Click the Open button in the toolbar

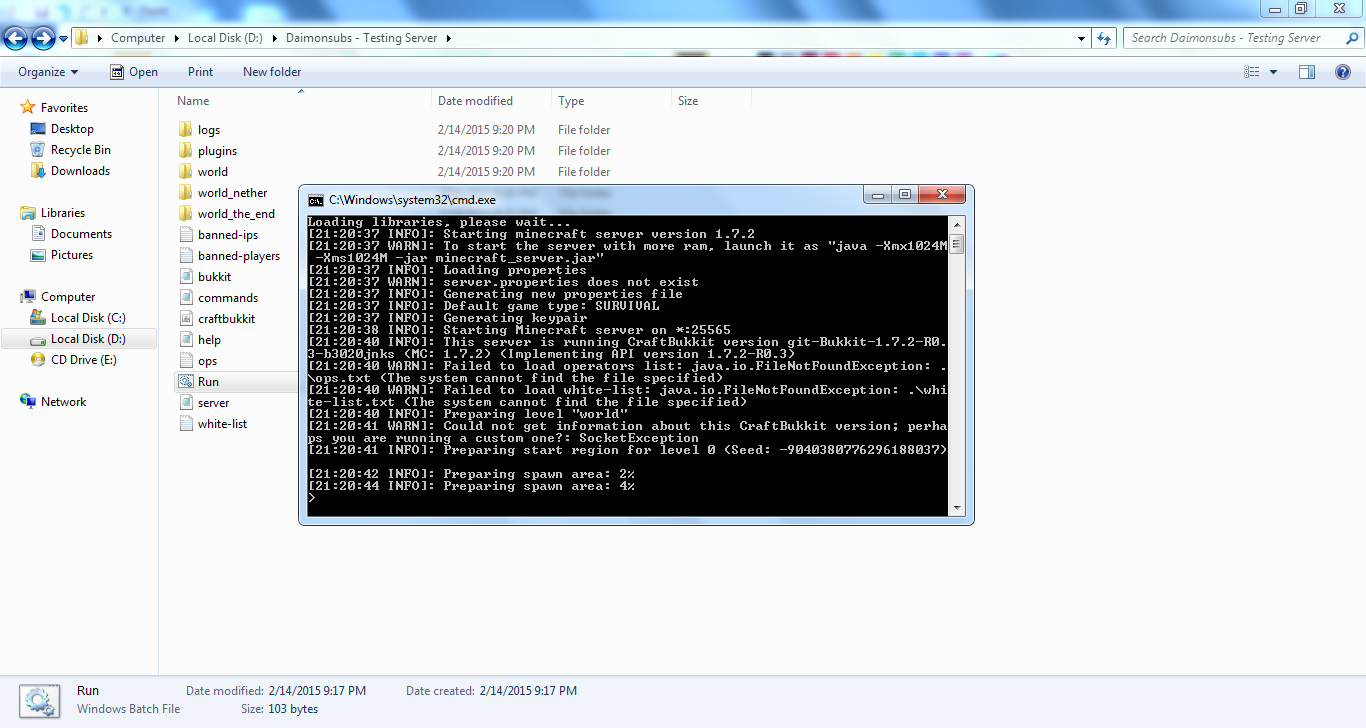tap(134, 72)
